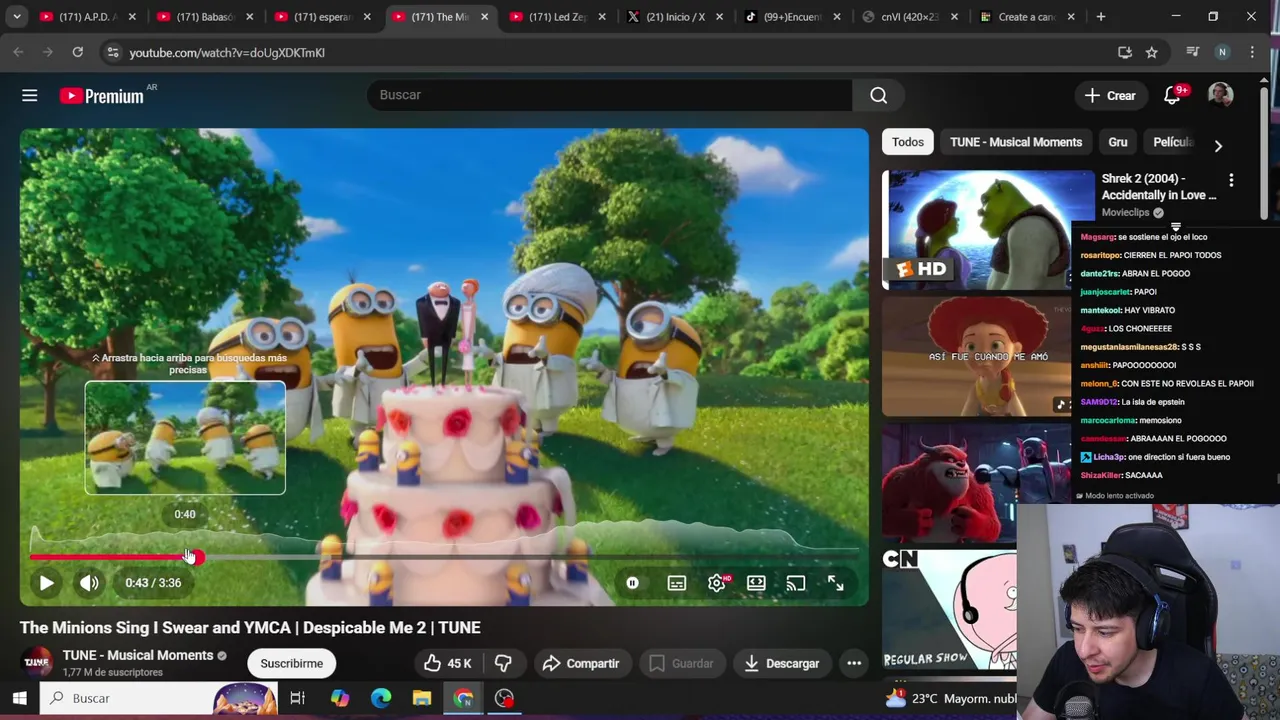Save video with the Guardar button
The width and height of the screenshot is (1280, 720).
pyautogui.click(x=681, y=663)
